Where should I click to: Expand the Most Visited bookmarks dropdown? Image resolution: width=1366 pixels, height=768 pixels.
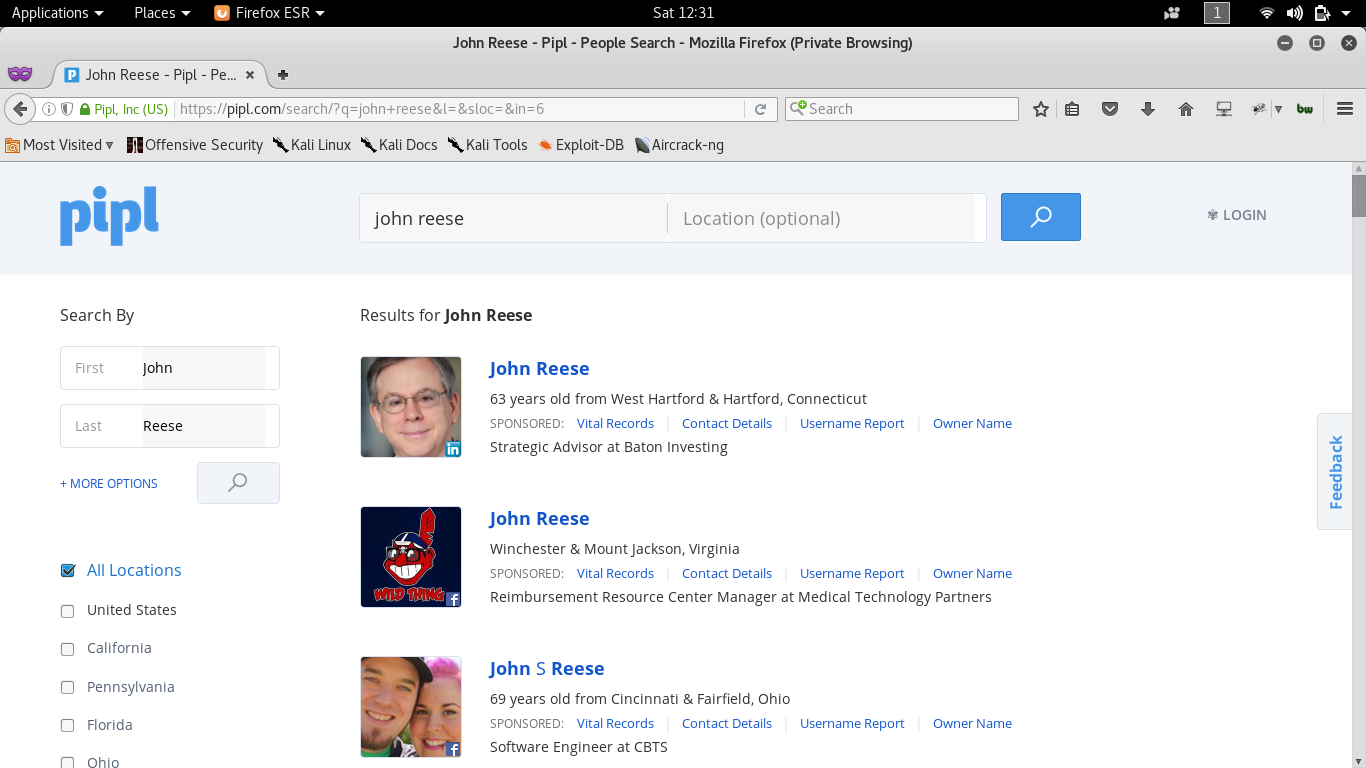pos(60,145)
